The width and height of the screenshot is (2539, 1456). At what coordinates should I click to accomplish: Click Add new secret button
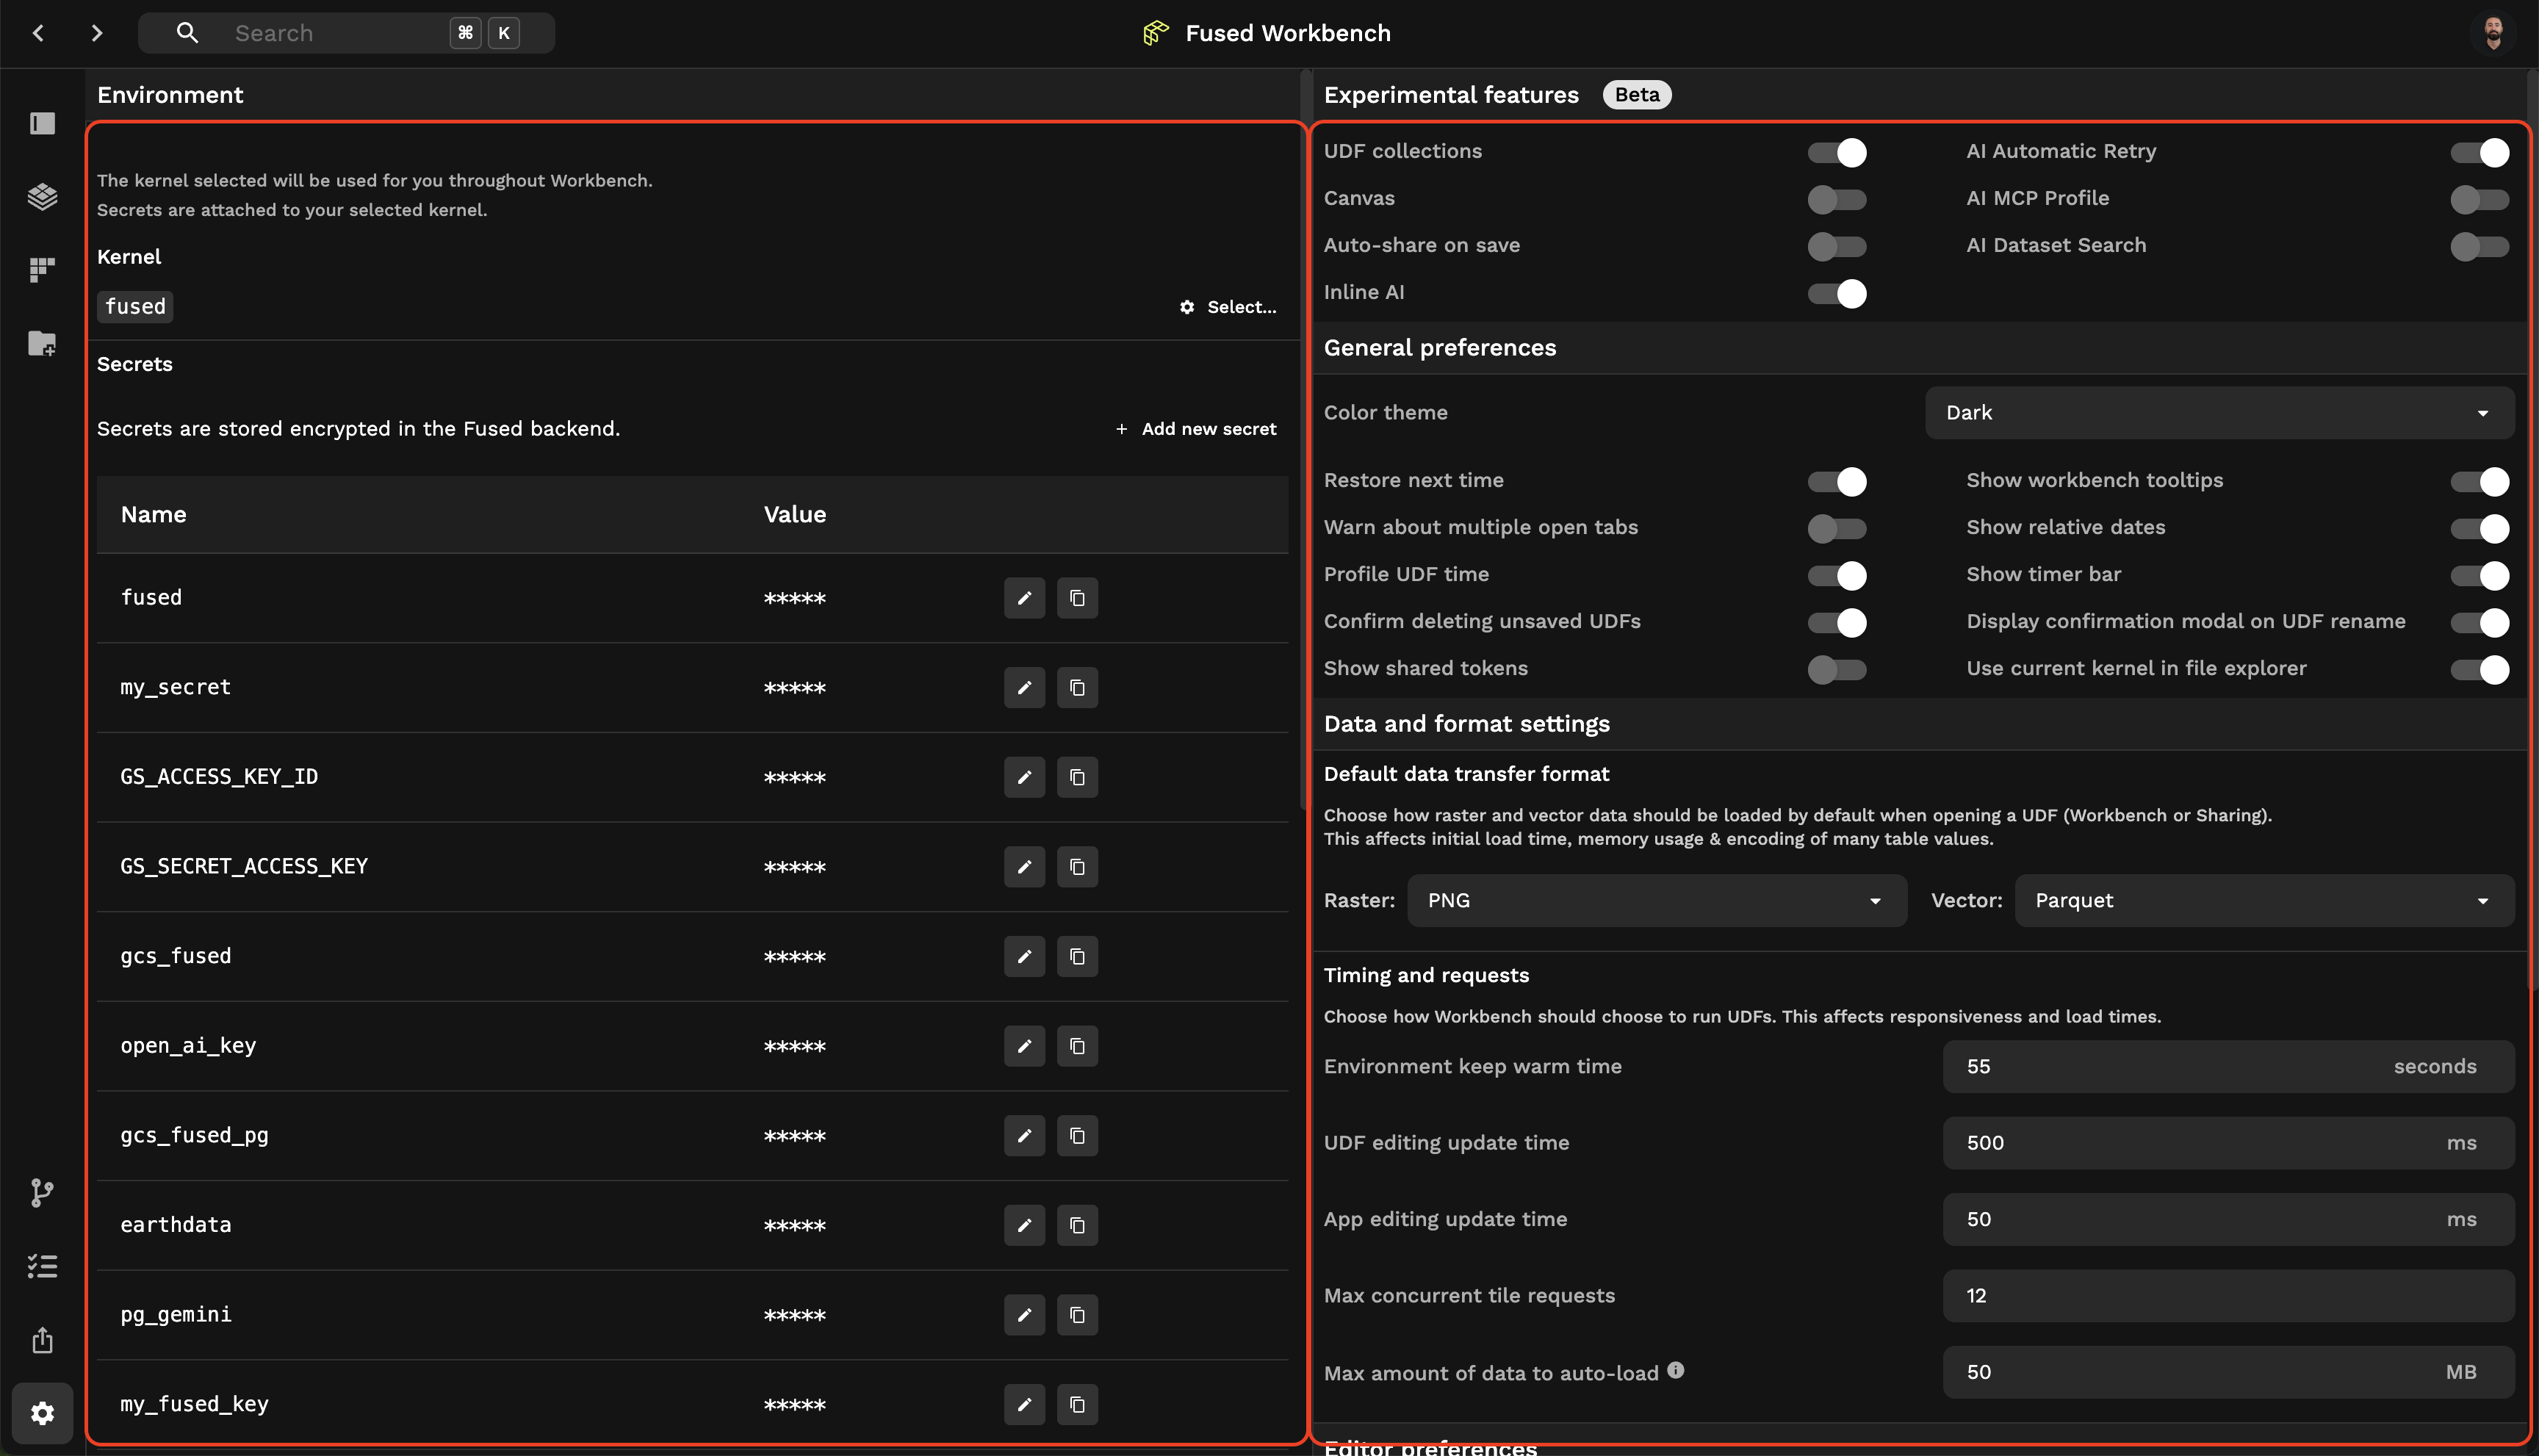click(x=1196, y=429)
